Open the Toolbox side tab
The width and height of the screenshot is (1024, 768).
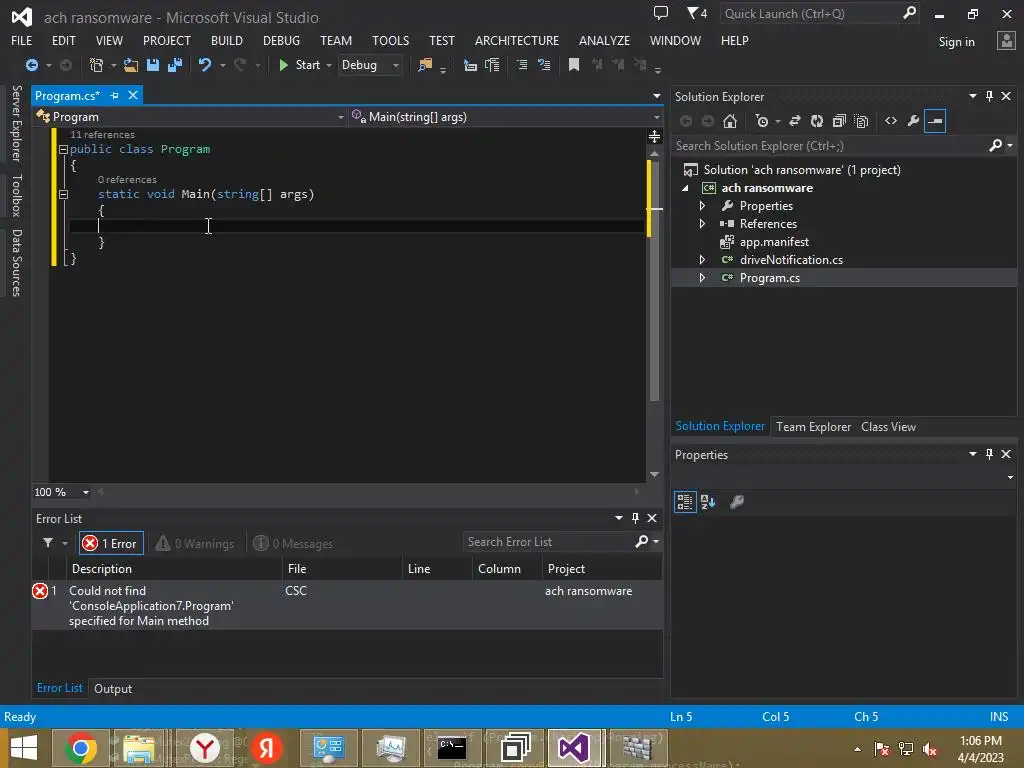tap(17, 195)
